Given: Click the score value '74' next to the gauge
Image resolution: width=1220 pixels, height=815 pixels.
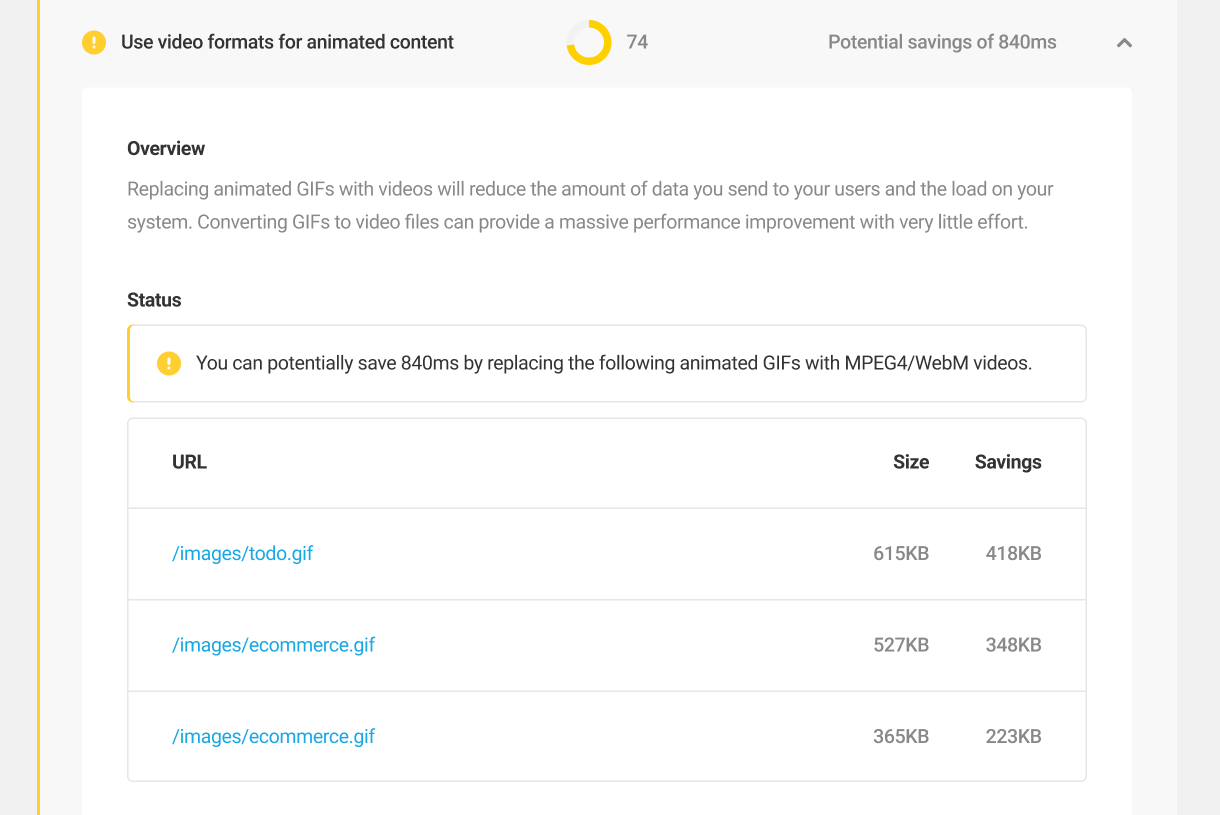Looking at the screenshot, I should point(638,43).
